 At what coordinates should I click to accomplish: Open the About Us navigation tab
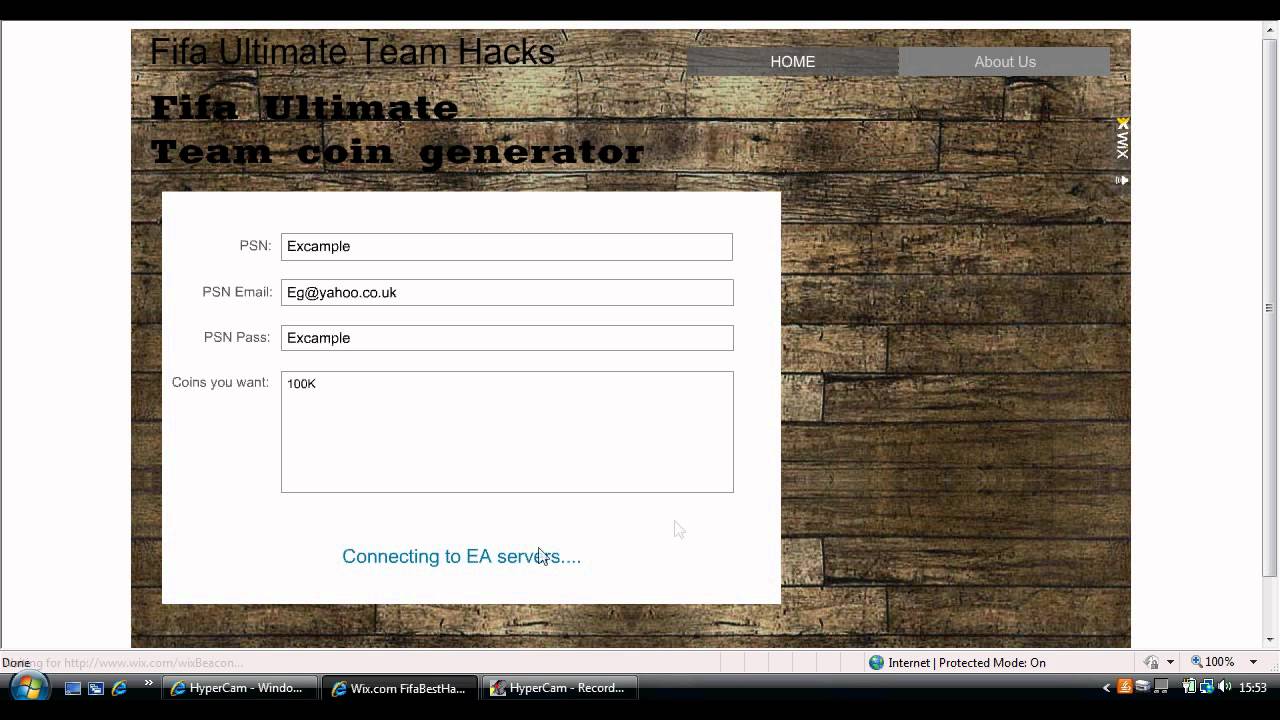pos(1005,62)
